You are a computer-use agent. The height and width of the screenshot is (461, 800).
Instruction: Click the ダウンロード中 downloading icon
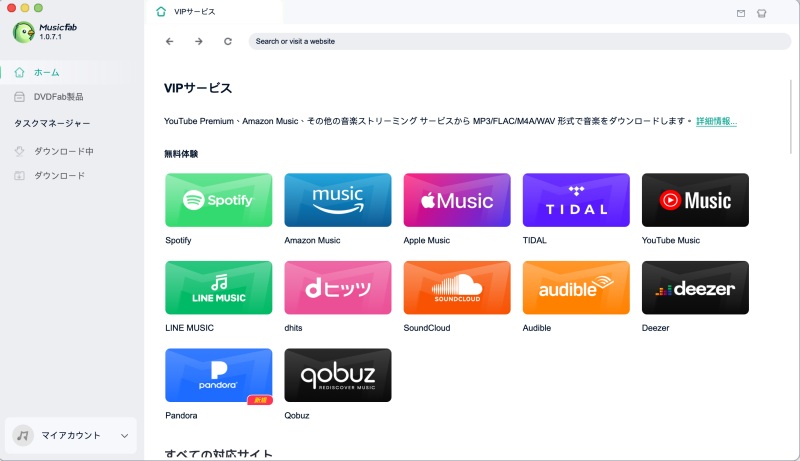[x=19, y=151]
